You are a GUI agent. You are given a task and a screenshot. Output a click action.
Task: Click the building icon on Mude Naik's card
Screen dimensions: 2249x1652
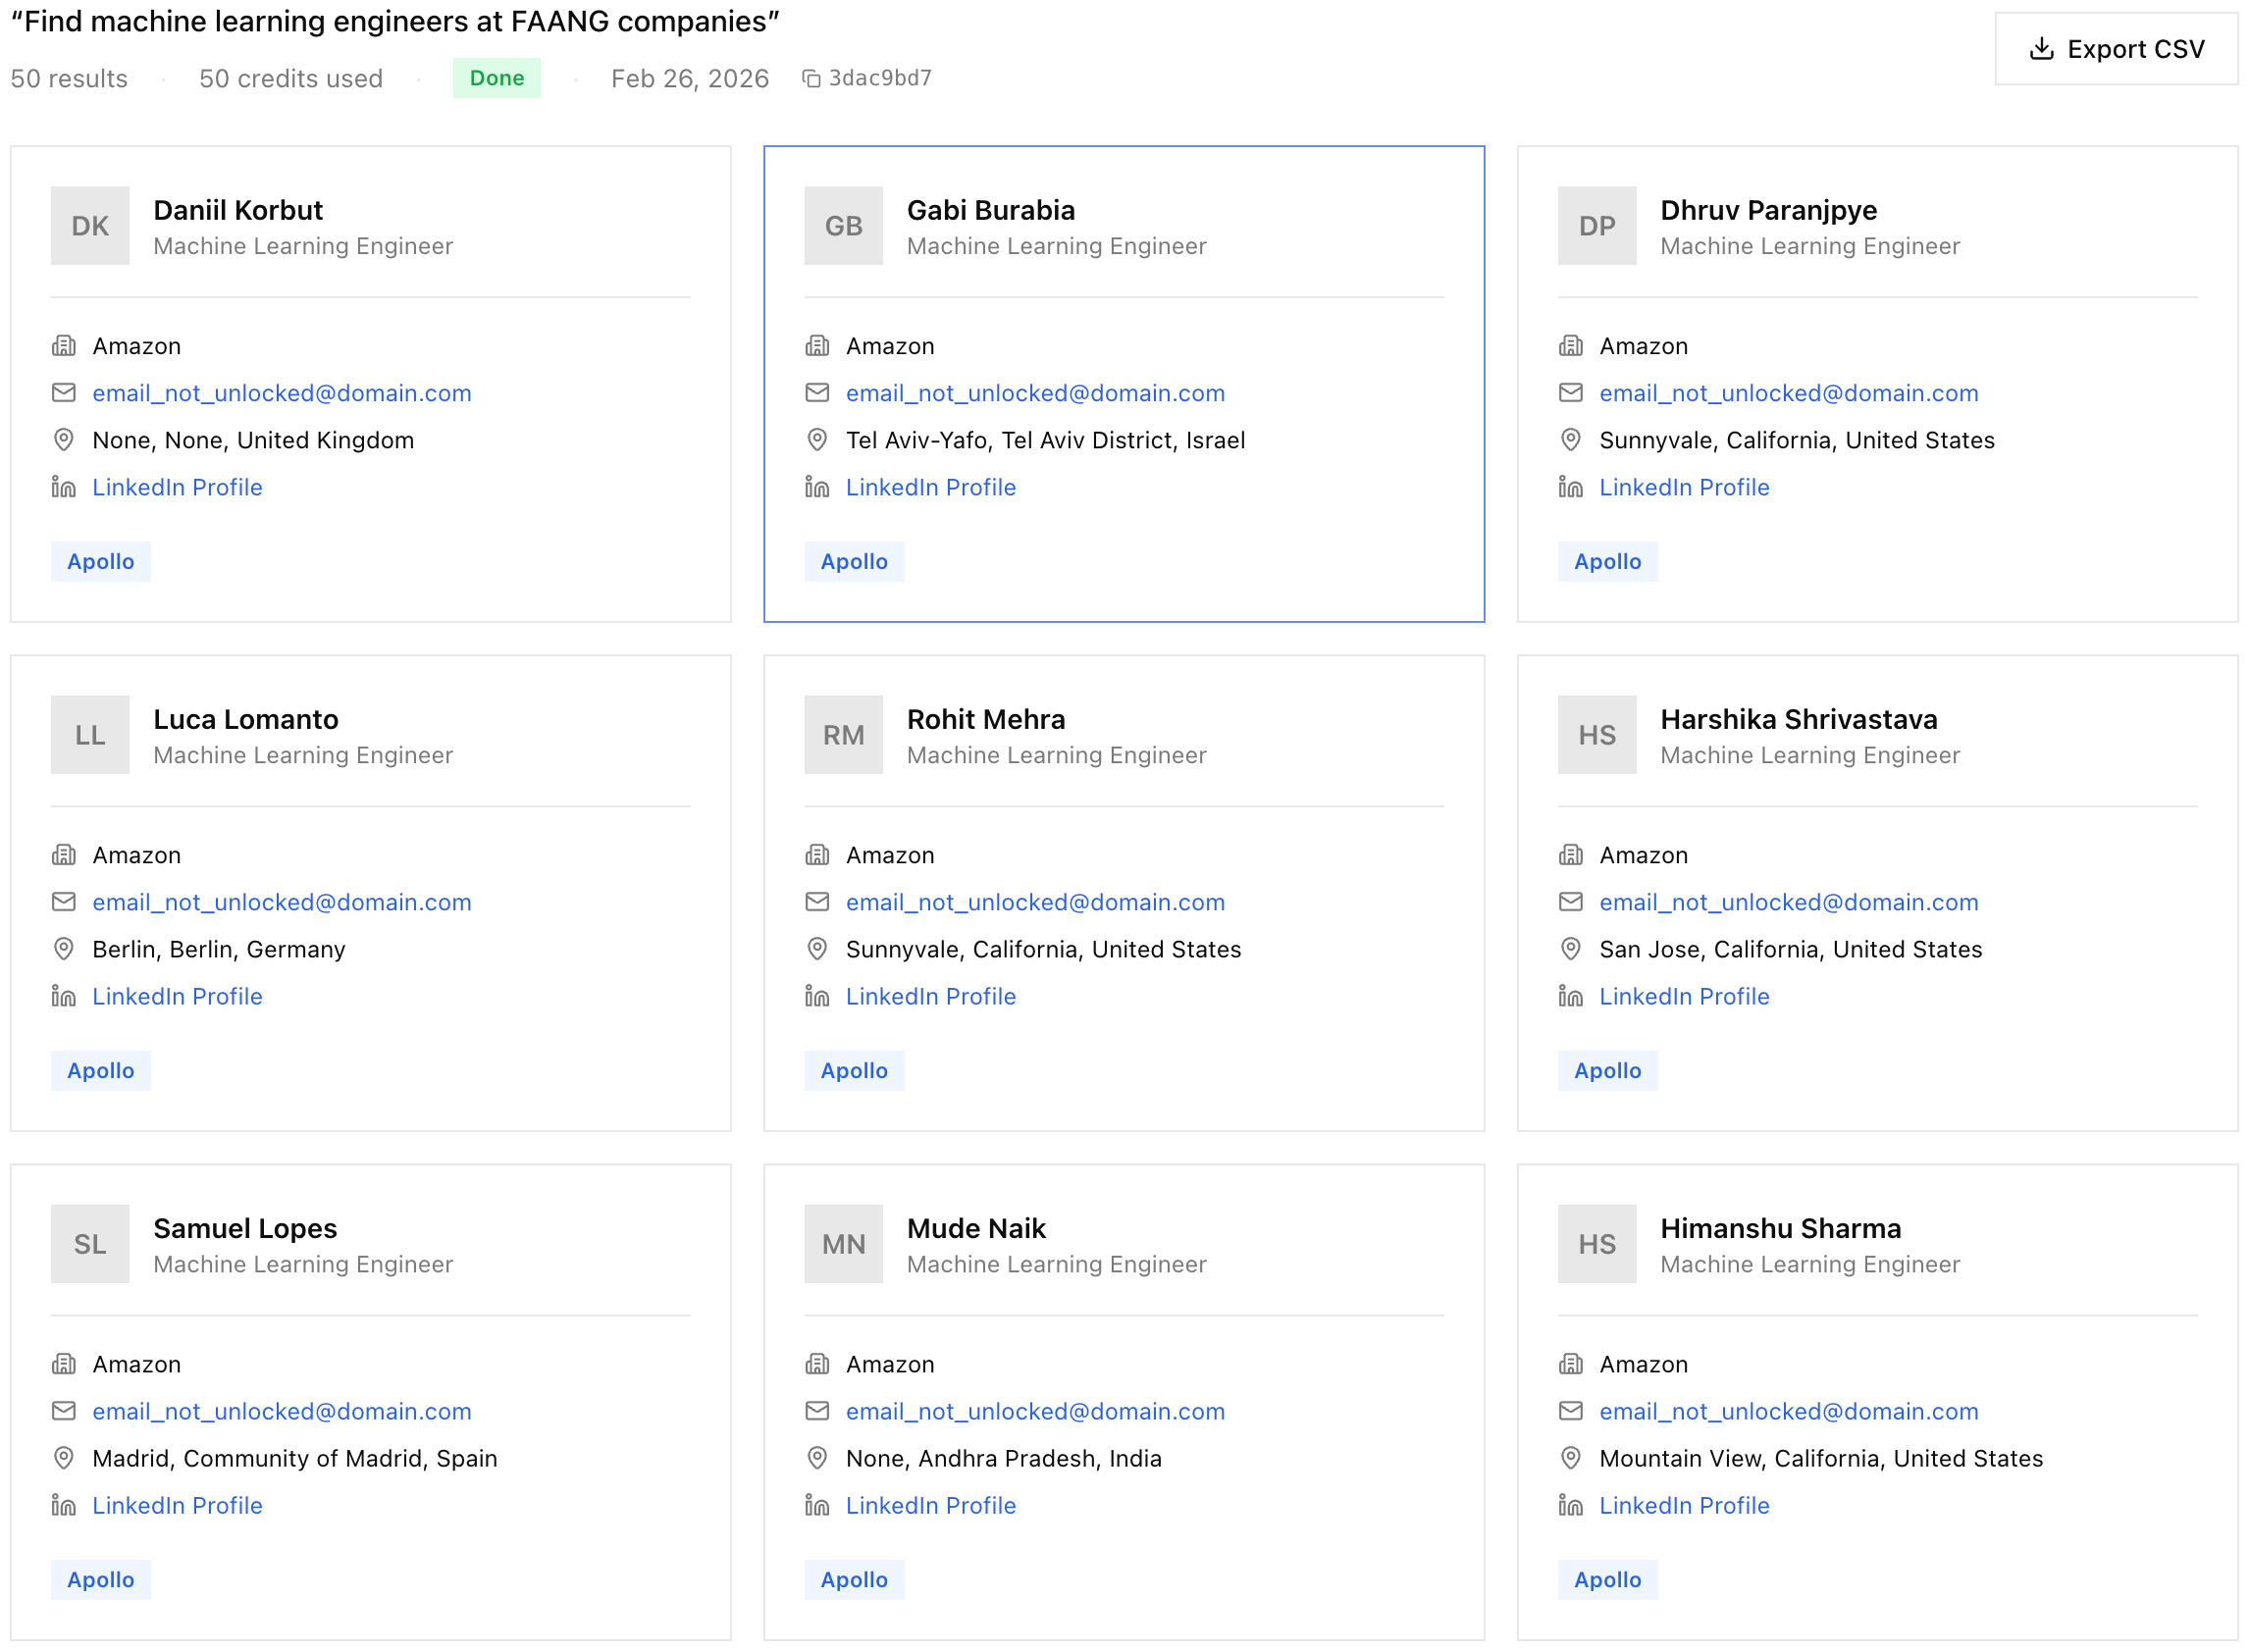coord(817,1363)
